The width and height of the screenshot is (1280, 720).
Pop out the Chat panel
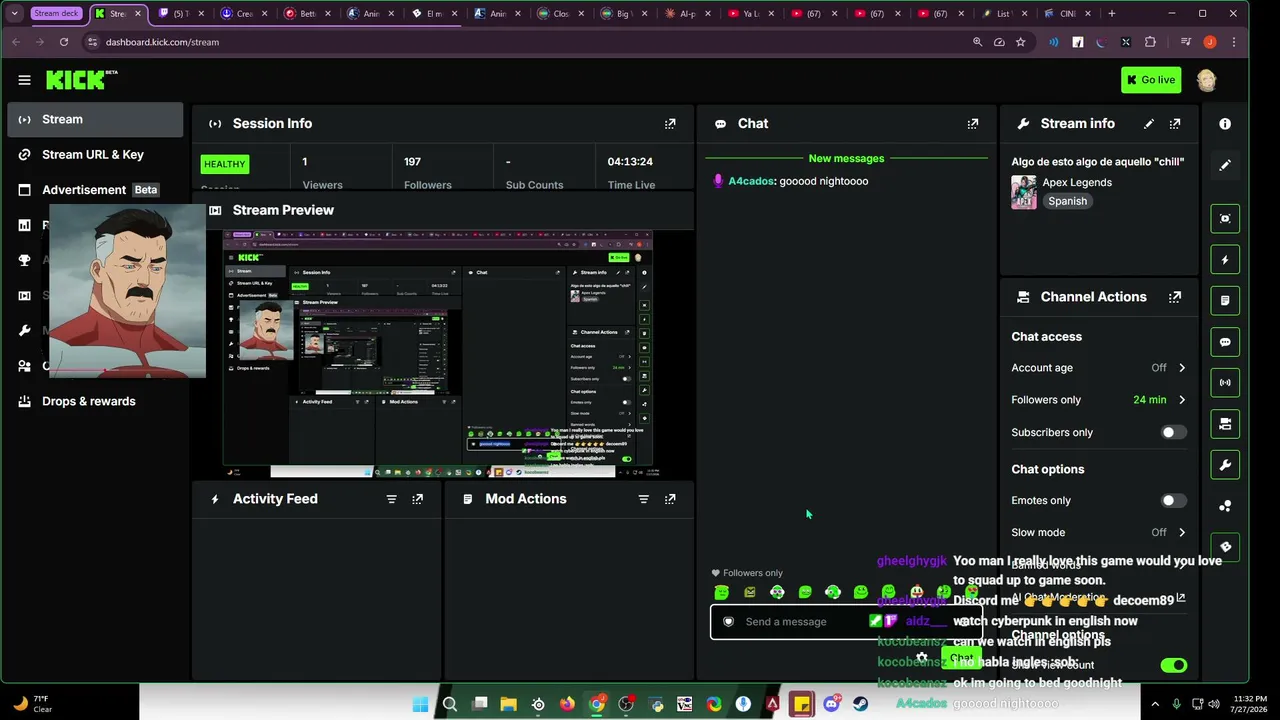(973, 124)
